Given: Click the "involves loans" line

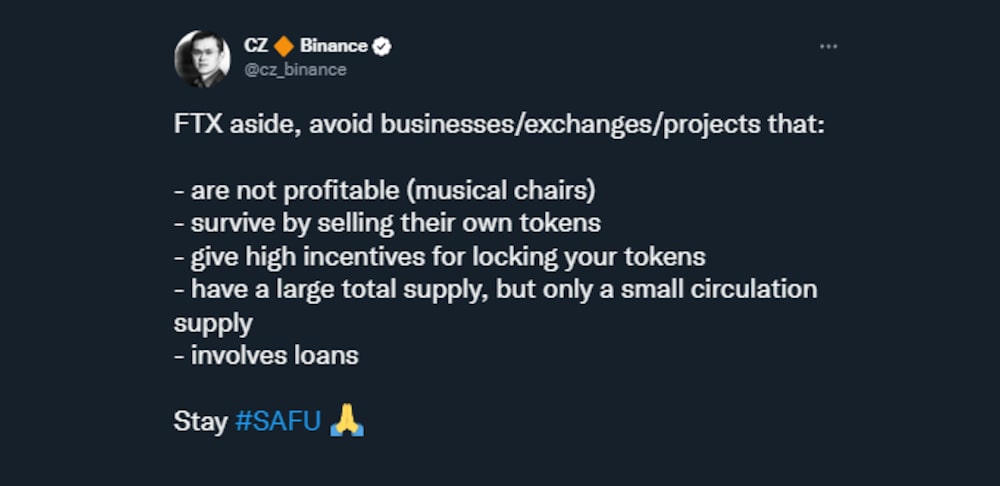Looking at the screenshot, I should (x=273, y=355).
